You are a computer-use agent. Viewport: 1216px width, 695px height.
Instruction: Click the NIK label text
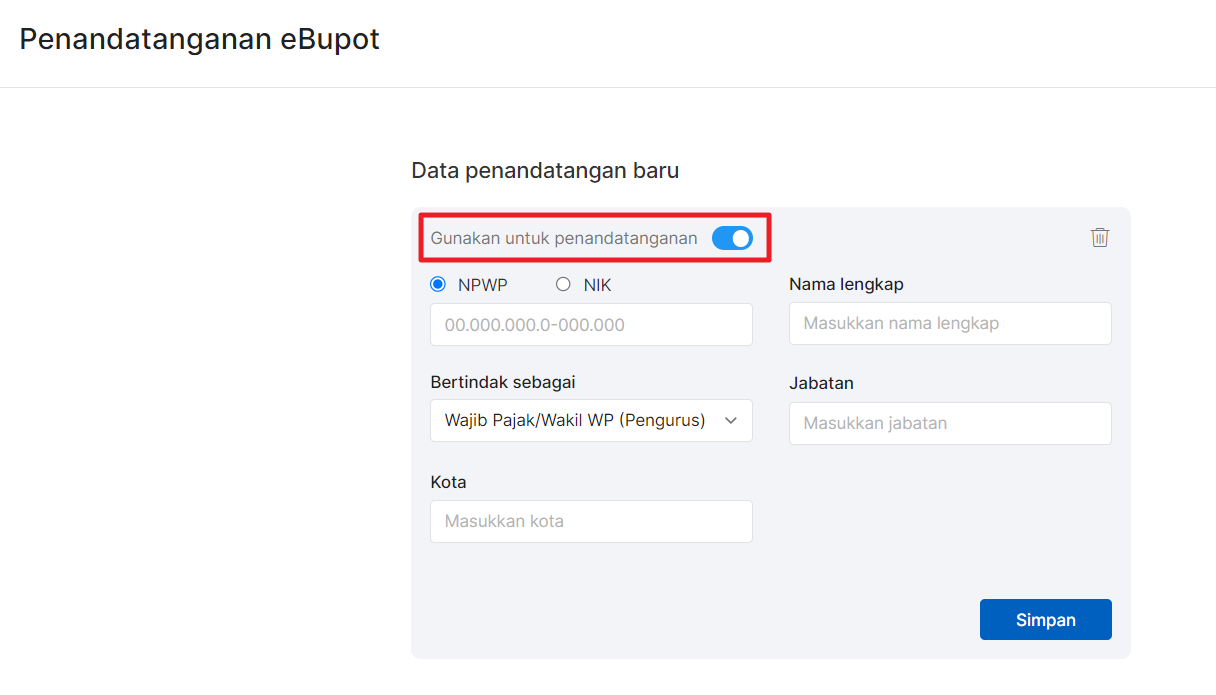point(597,285)
